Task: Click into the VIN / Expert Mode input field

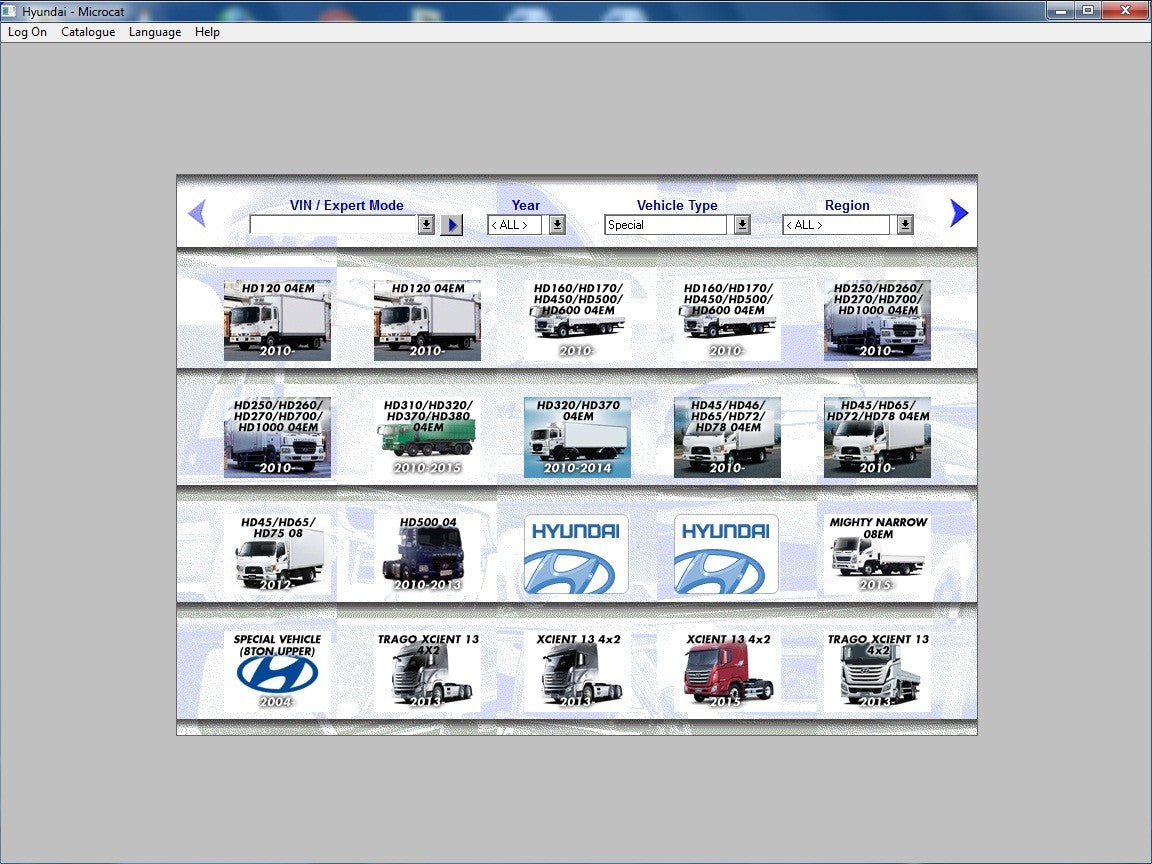Action: point(333,225)
